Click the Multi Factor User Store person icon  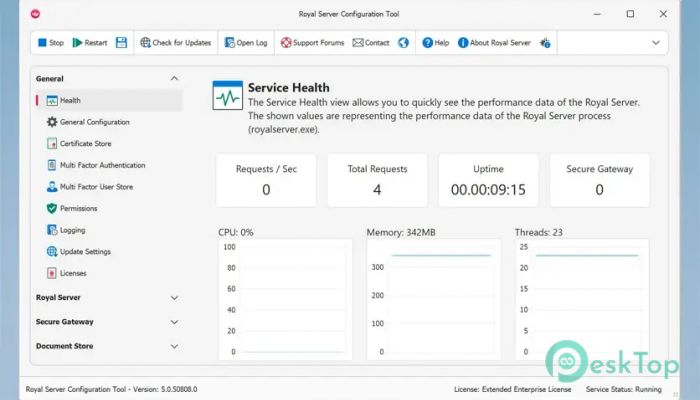pos(52,187)
